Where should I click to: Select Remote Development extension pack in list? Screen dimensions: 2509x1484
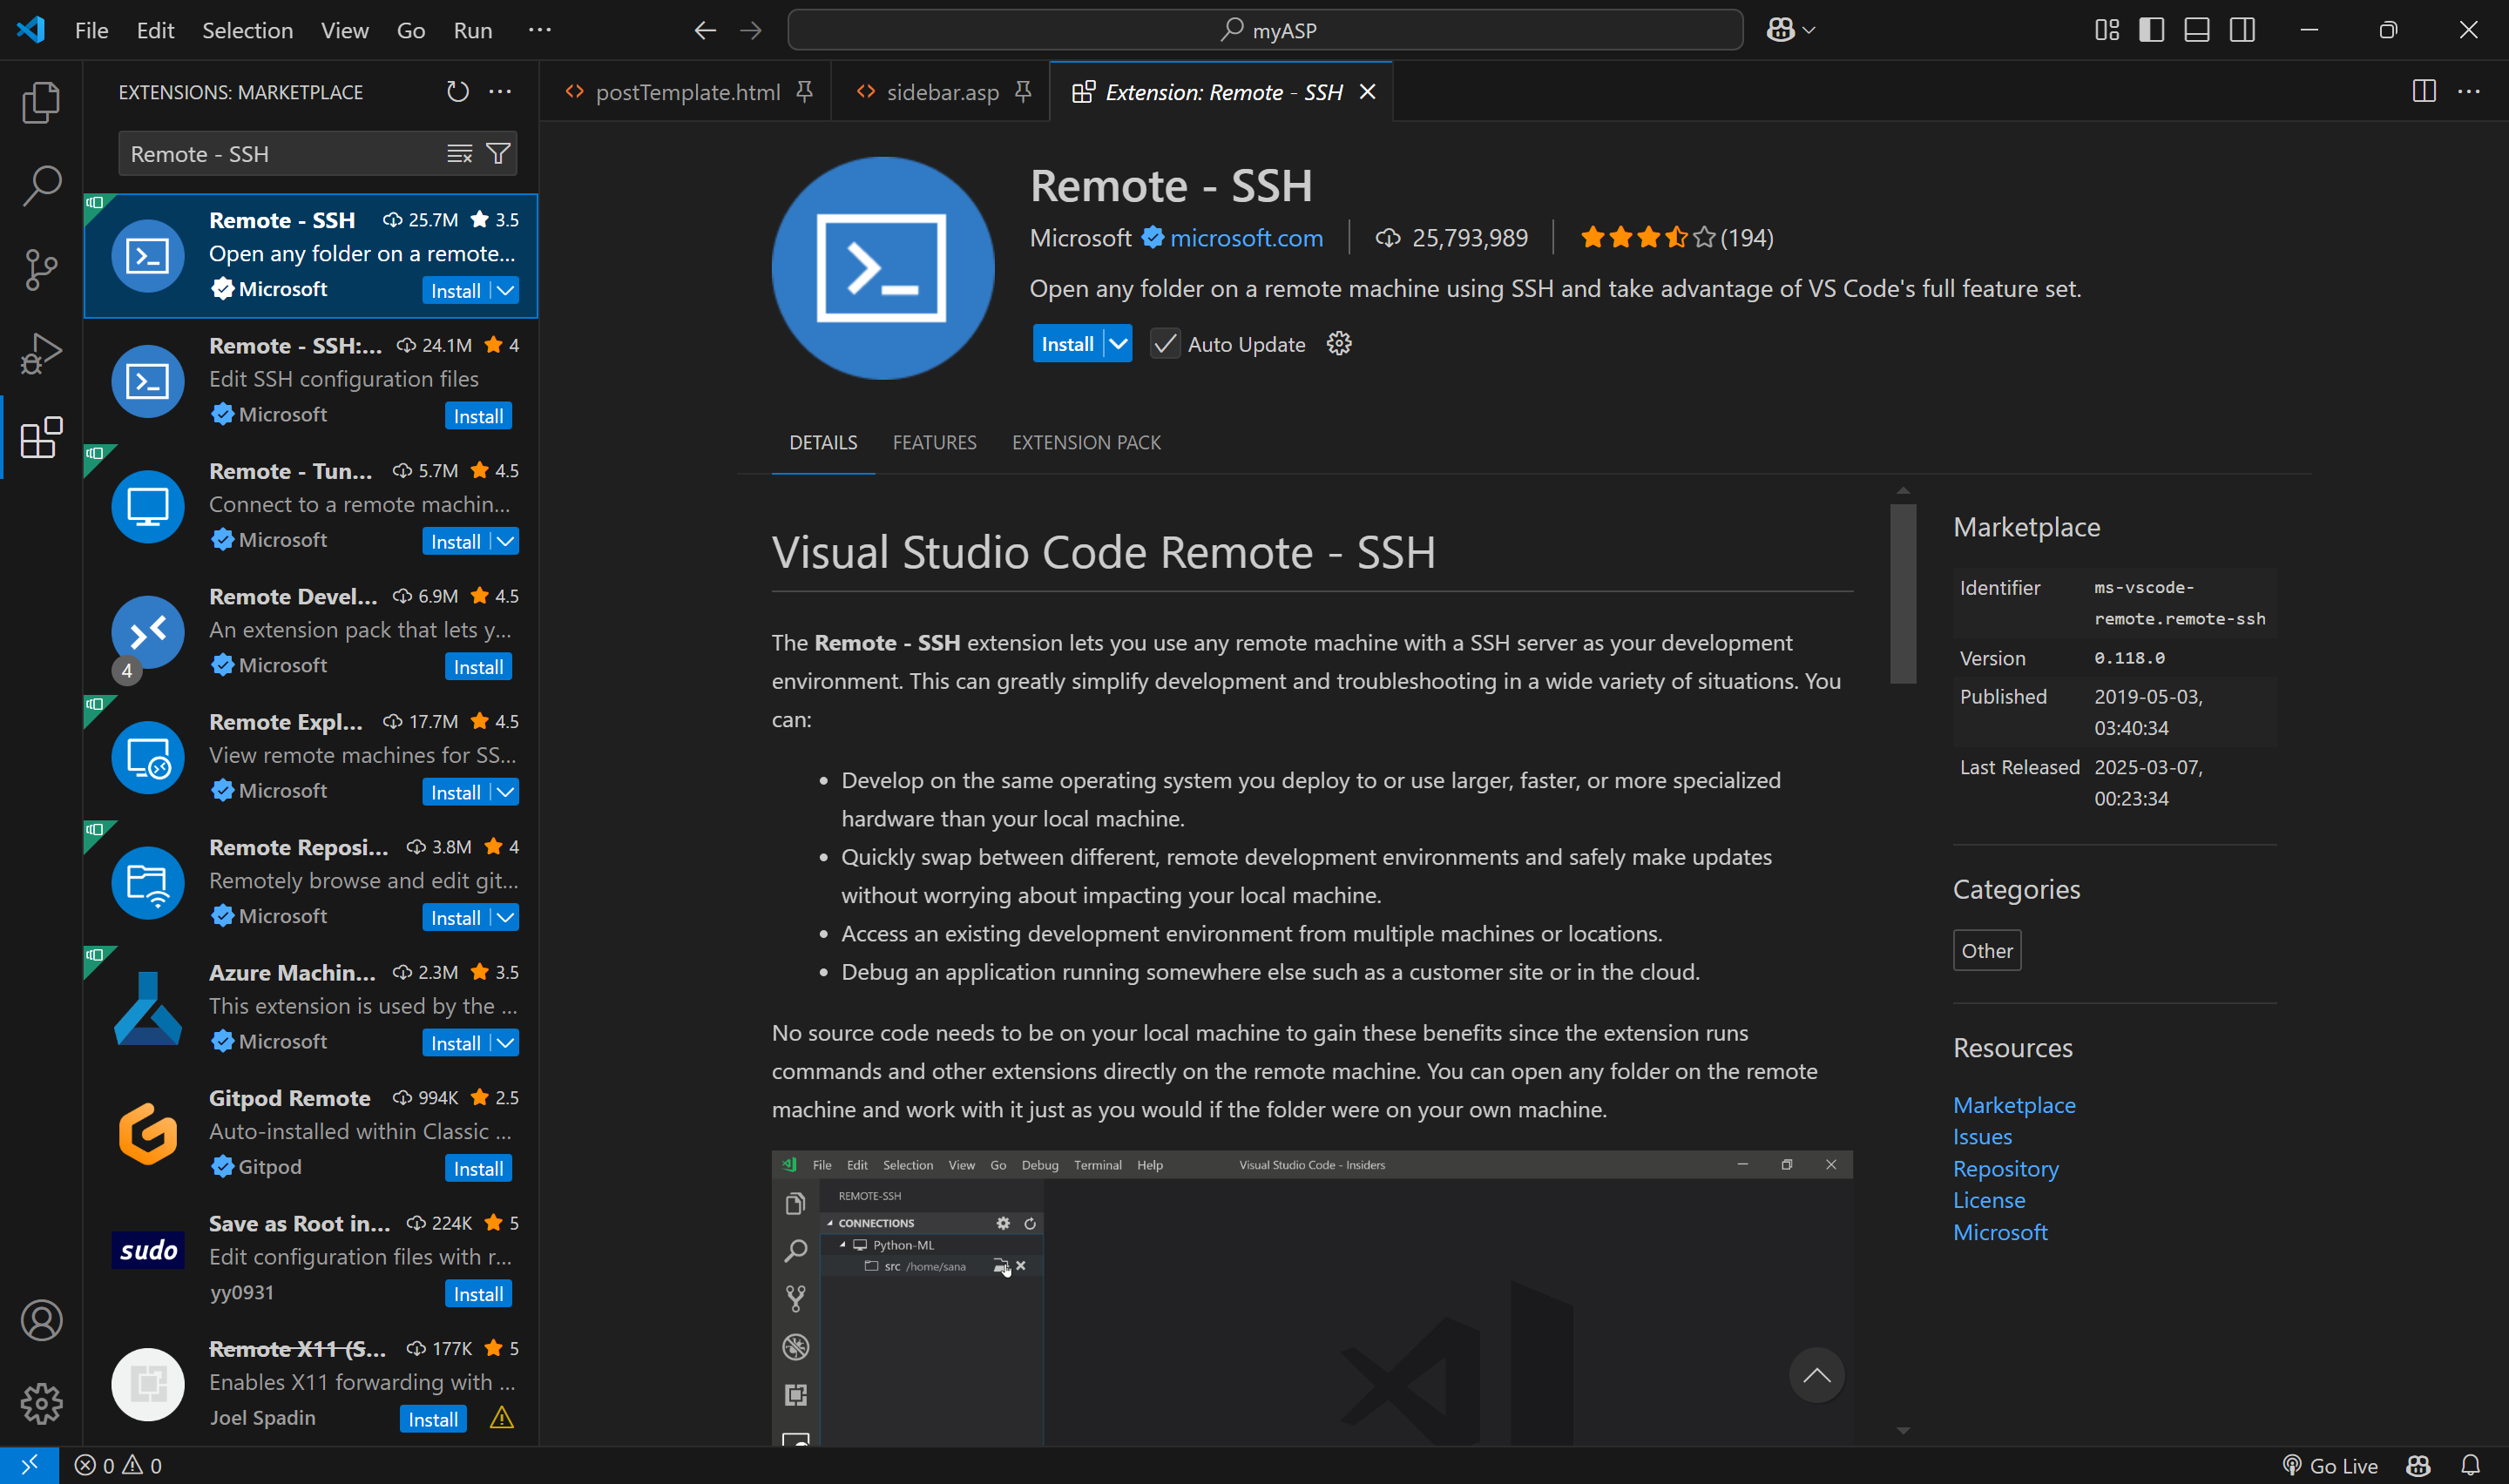pyautogui.click(x=311, y=632)
